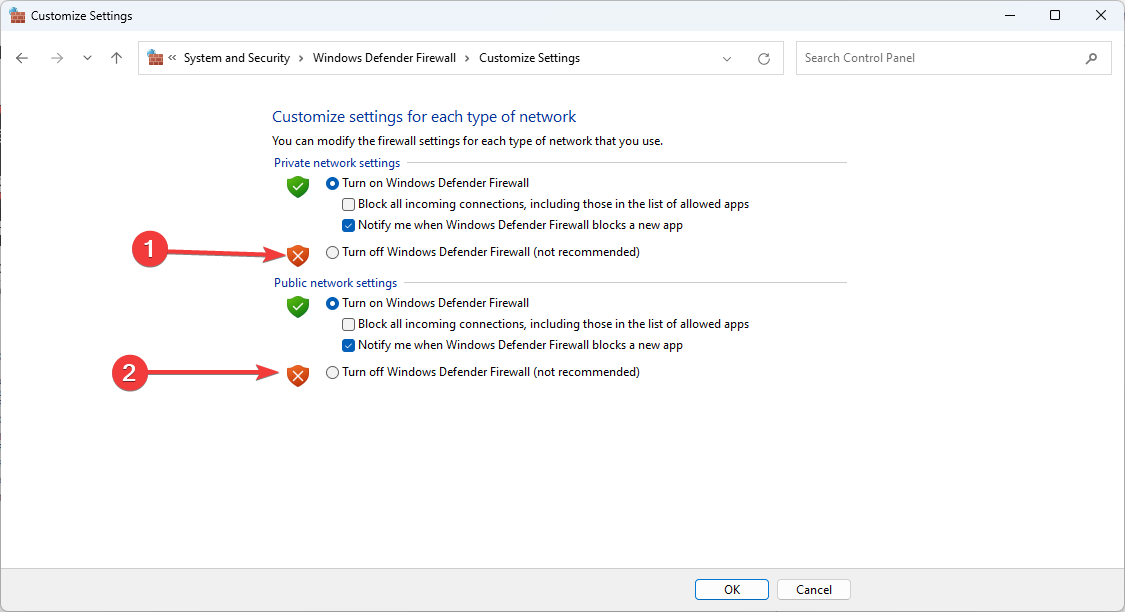Maximize the Customize Settings window
1125x612 pixels.
point(1055,15)
